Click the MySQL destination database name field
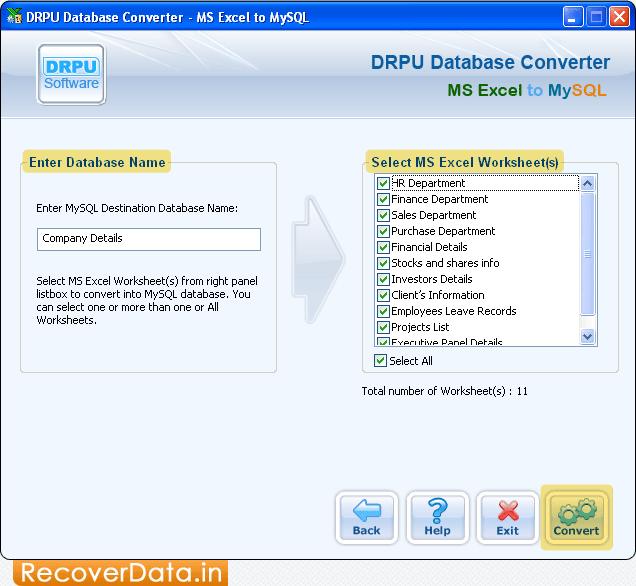 click(149, 239)
